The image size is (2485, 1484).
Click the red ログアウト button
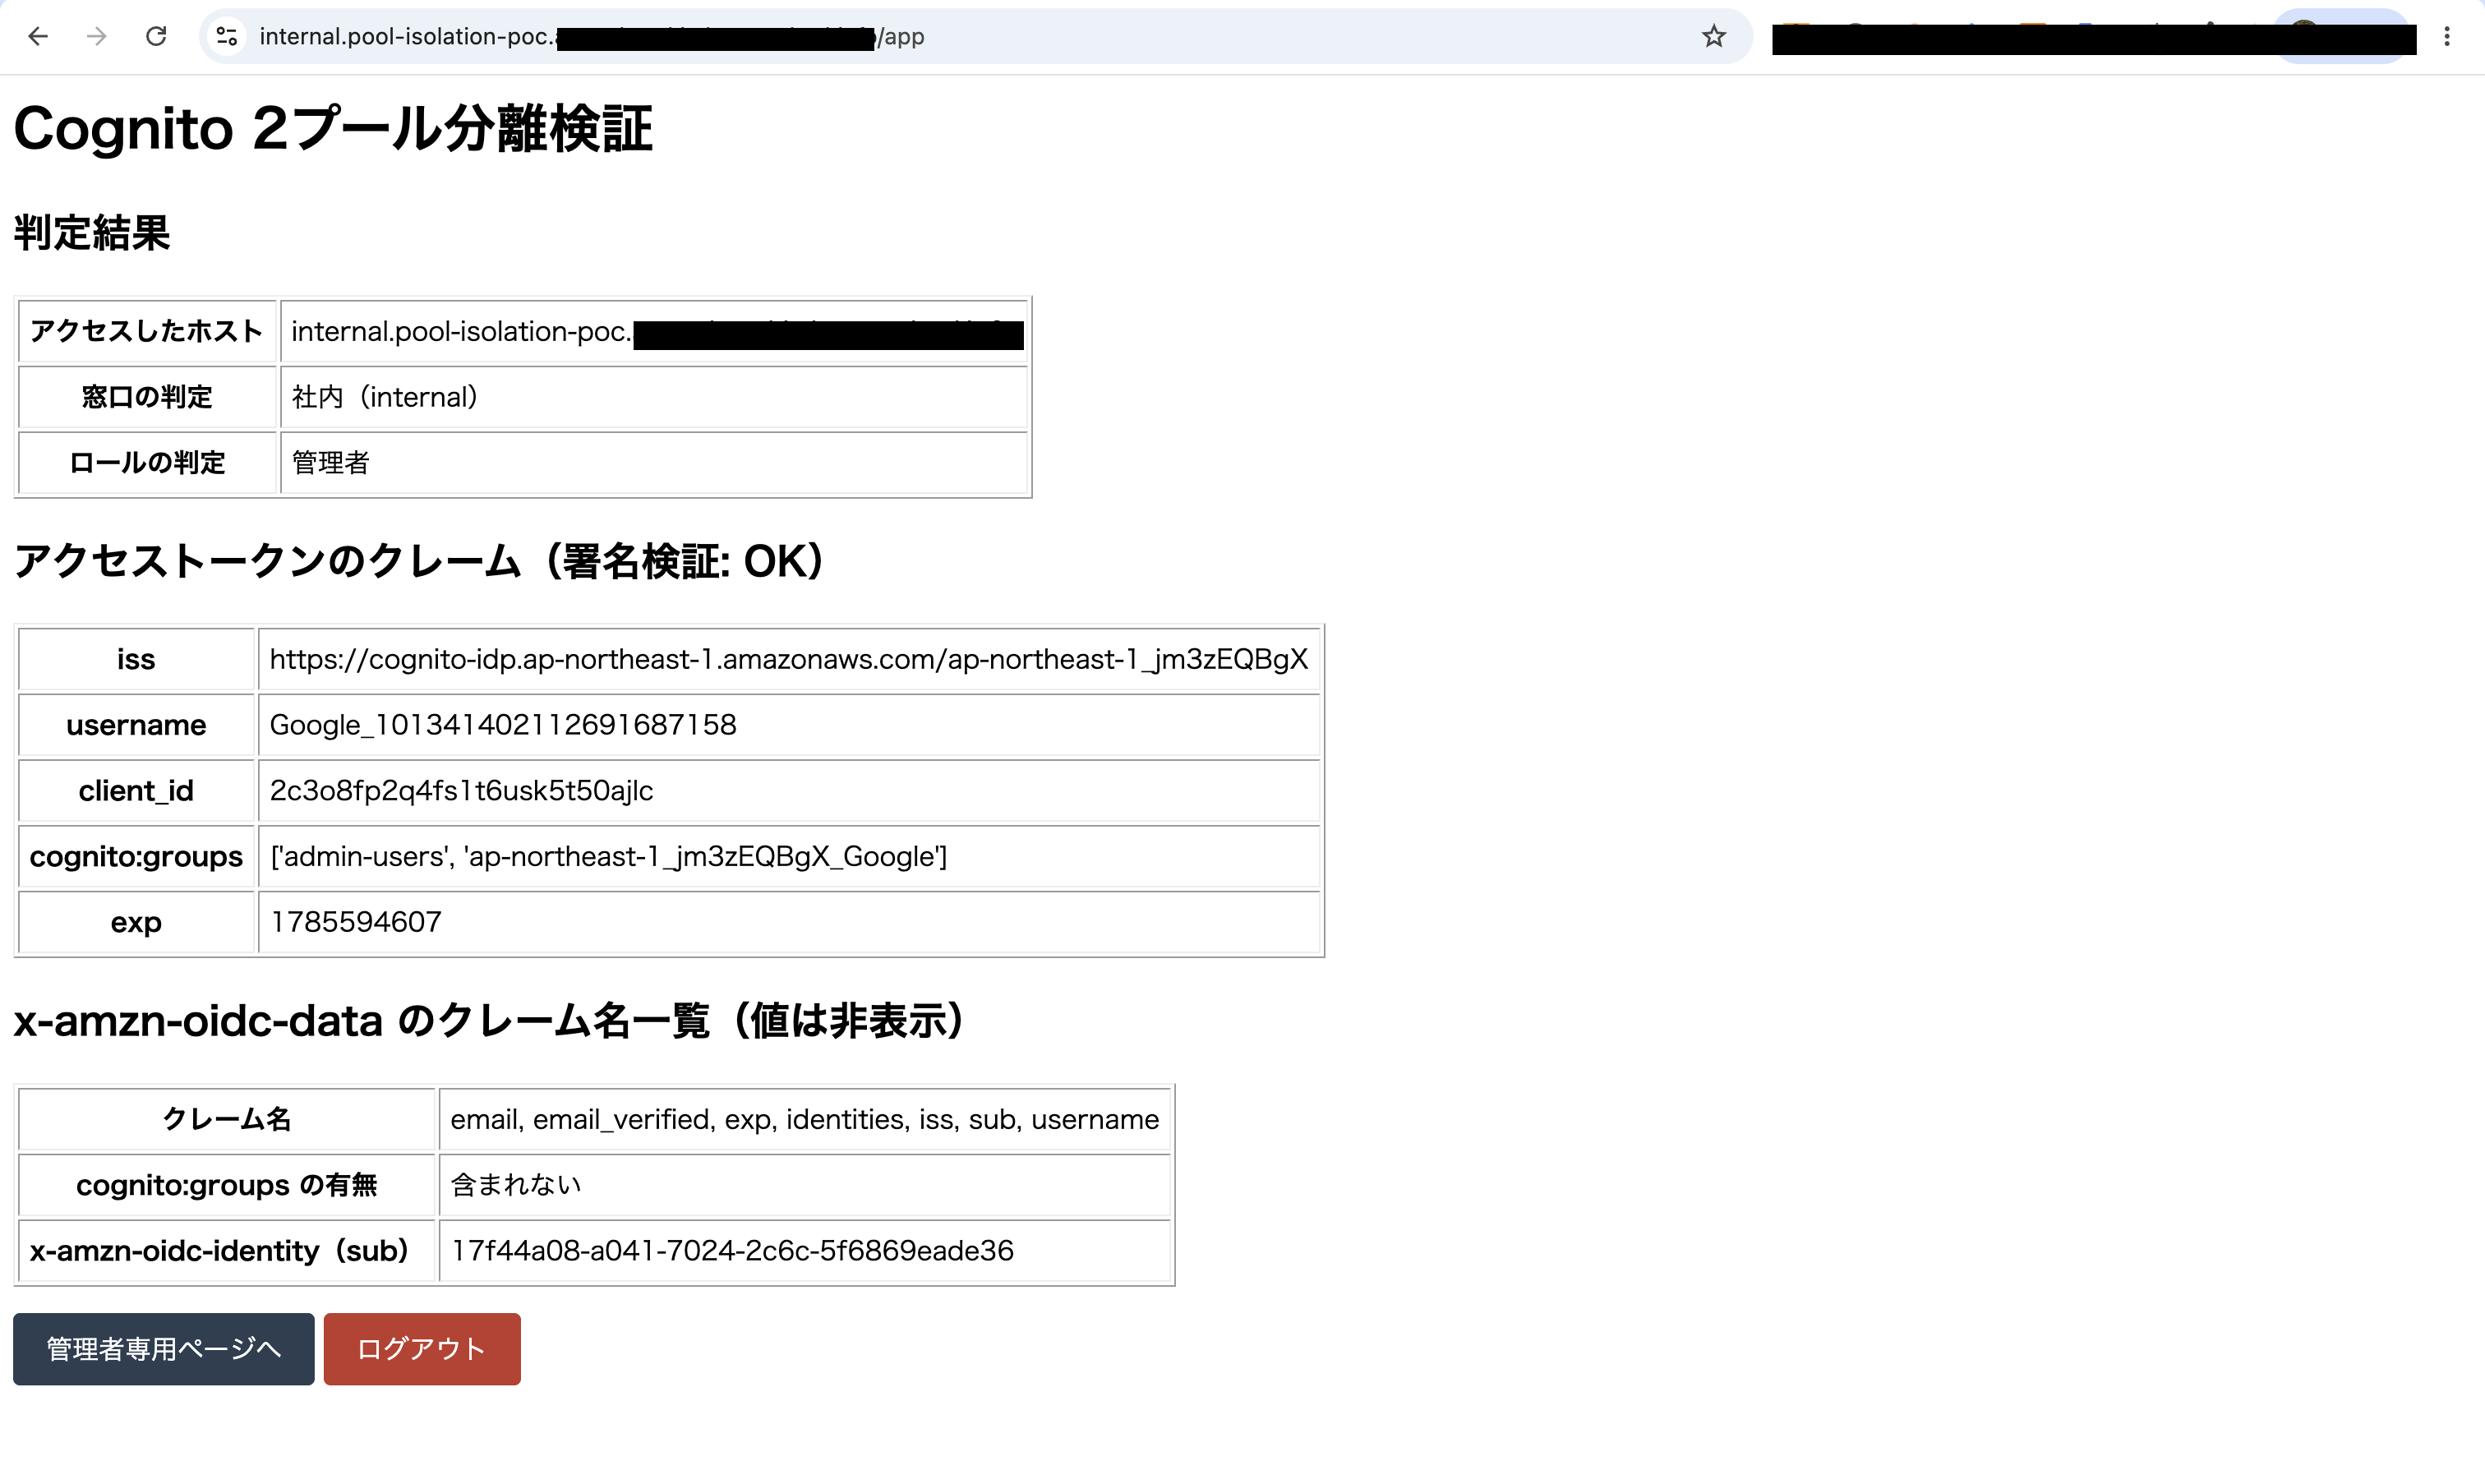422,1349
